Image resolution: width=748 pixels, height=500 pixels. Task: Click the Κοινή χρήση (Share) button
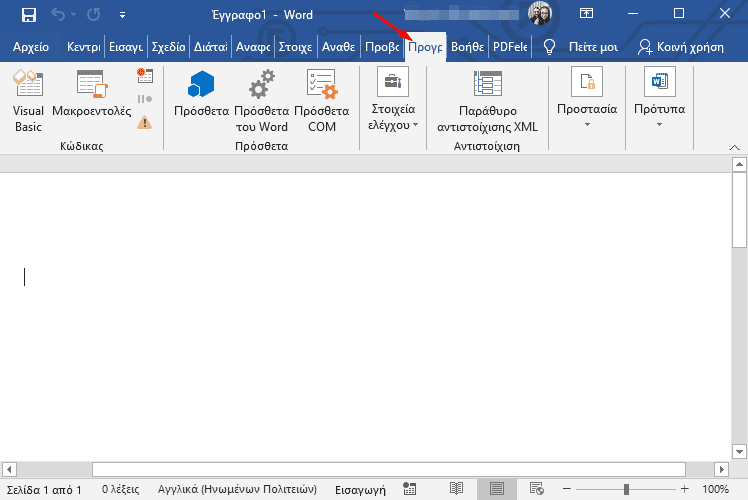click(681, 47)
